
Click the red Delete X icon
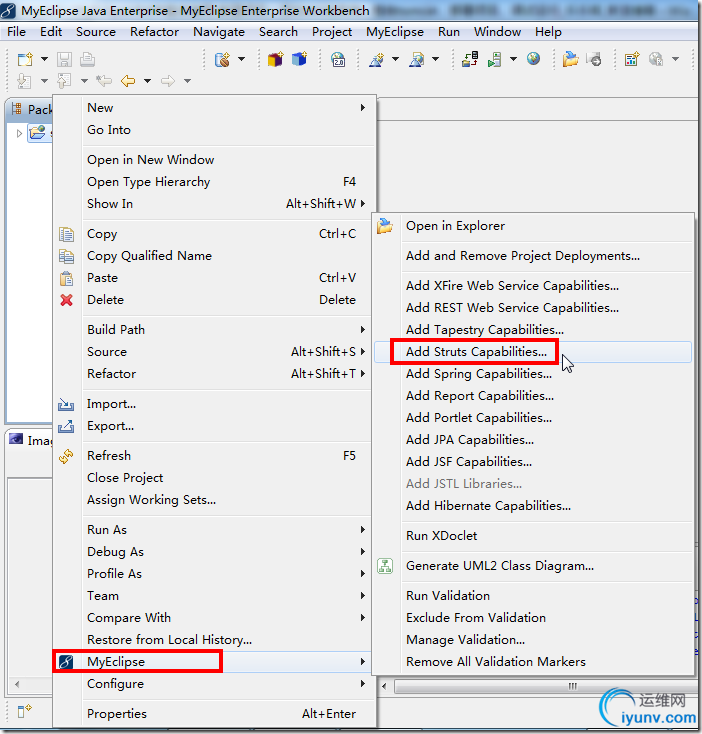(66, 300)
